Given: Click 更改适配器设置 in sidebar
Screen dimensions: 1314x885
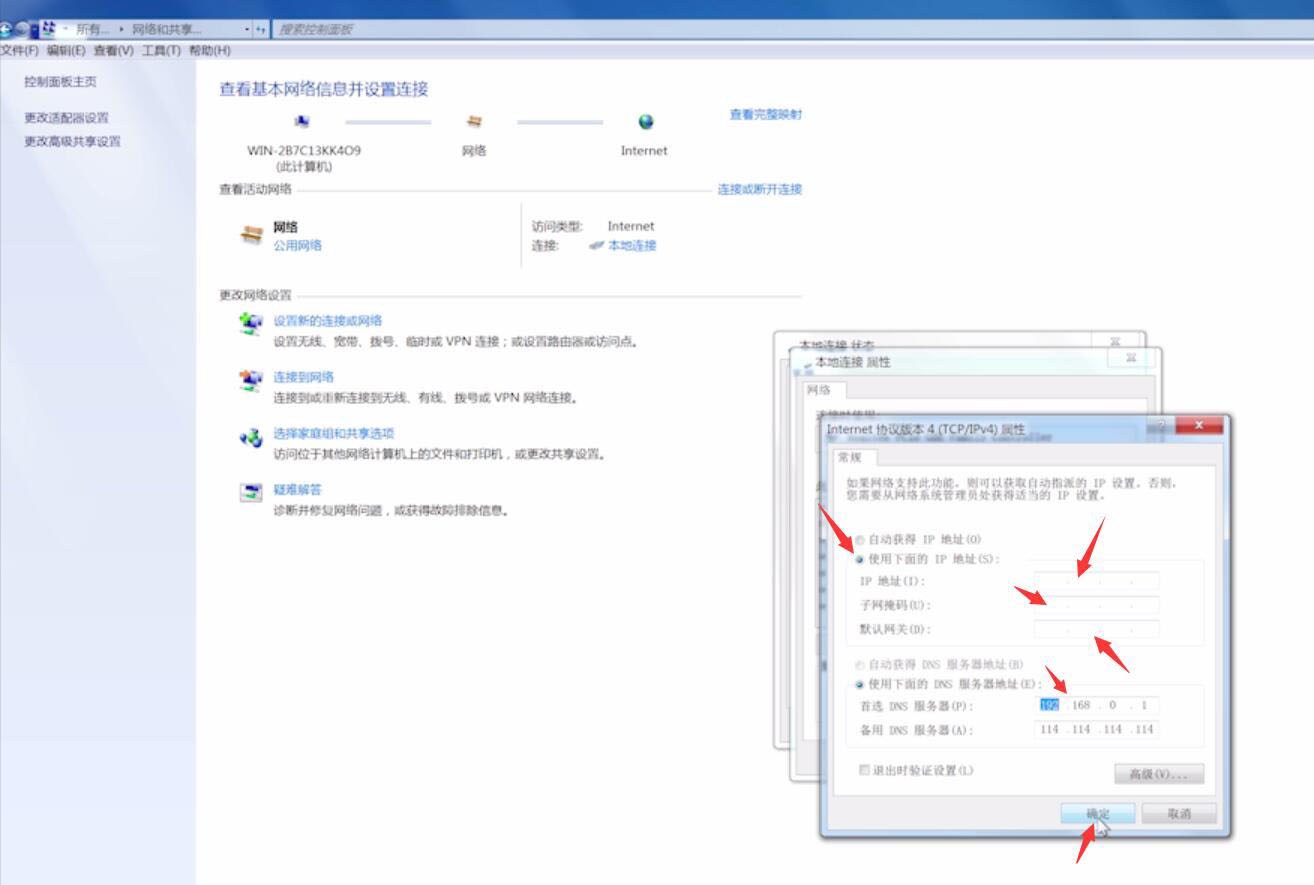Looking at the screenshot, I should click(x=67, y=118).
